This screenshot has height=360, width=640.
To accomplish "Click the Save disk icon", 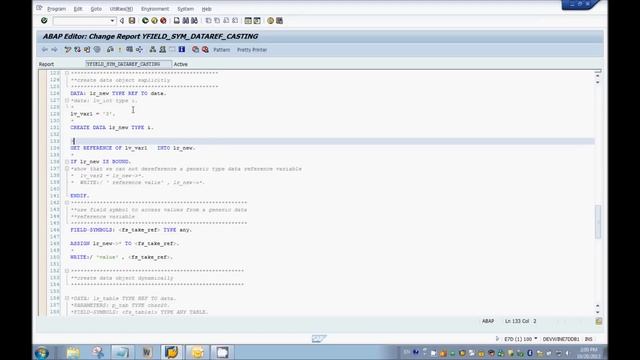I will point(132,20).
